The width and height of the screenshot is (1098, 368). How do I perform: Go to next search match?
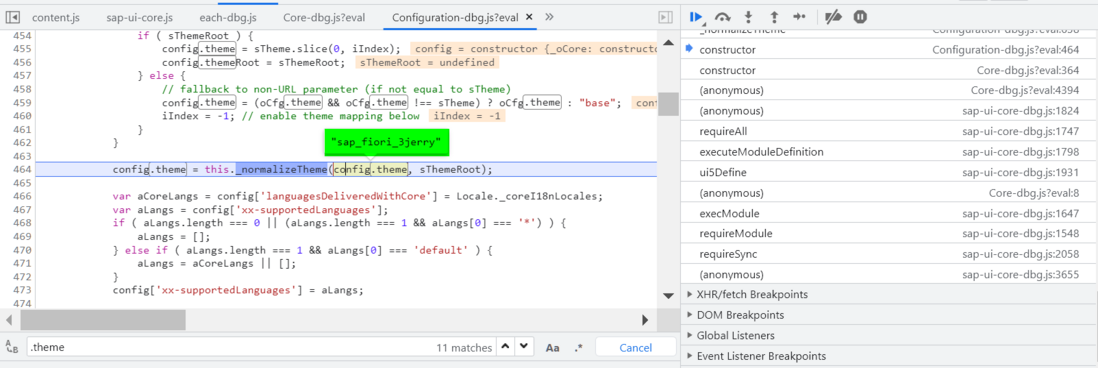pyautogui.click(x=524, y=347)
